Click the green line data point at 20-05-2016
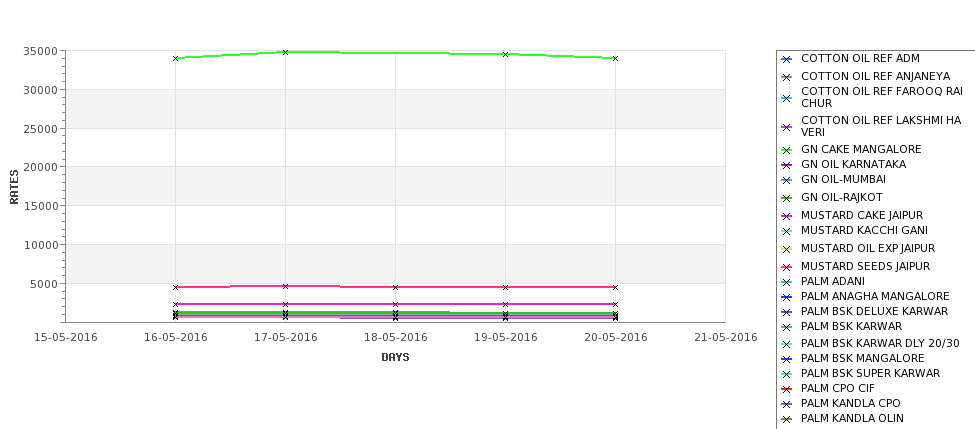Viewport: 975px width, 429px height. coord(615,58)
